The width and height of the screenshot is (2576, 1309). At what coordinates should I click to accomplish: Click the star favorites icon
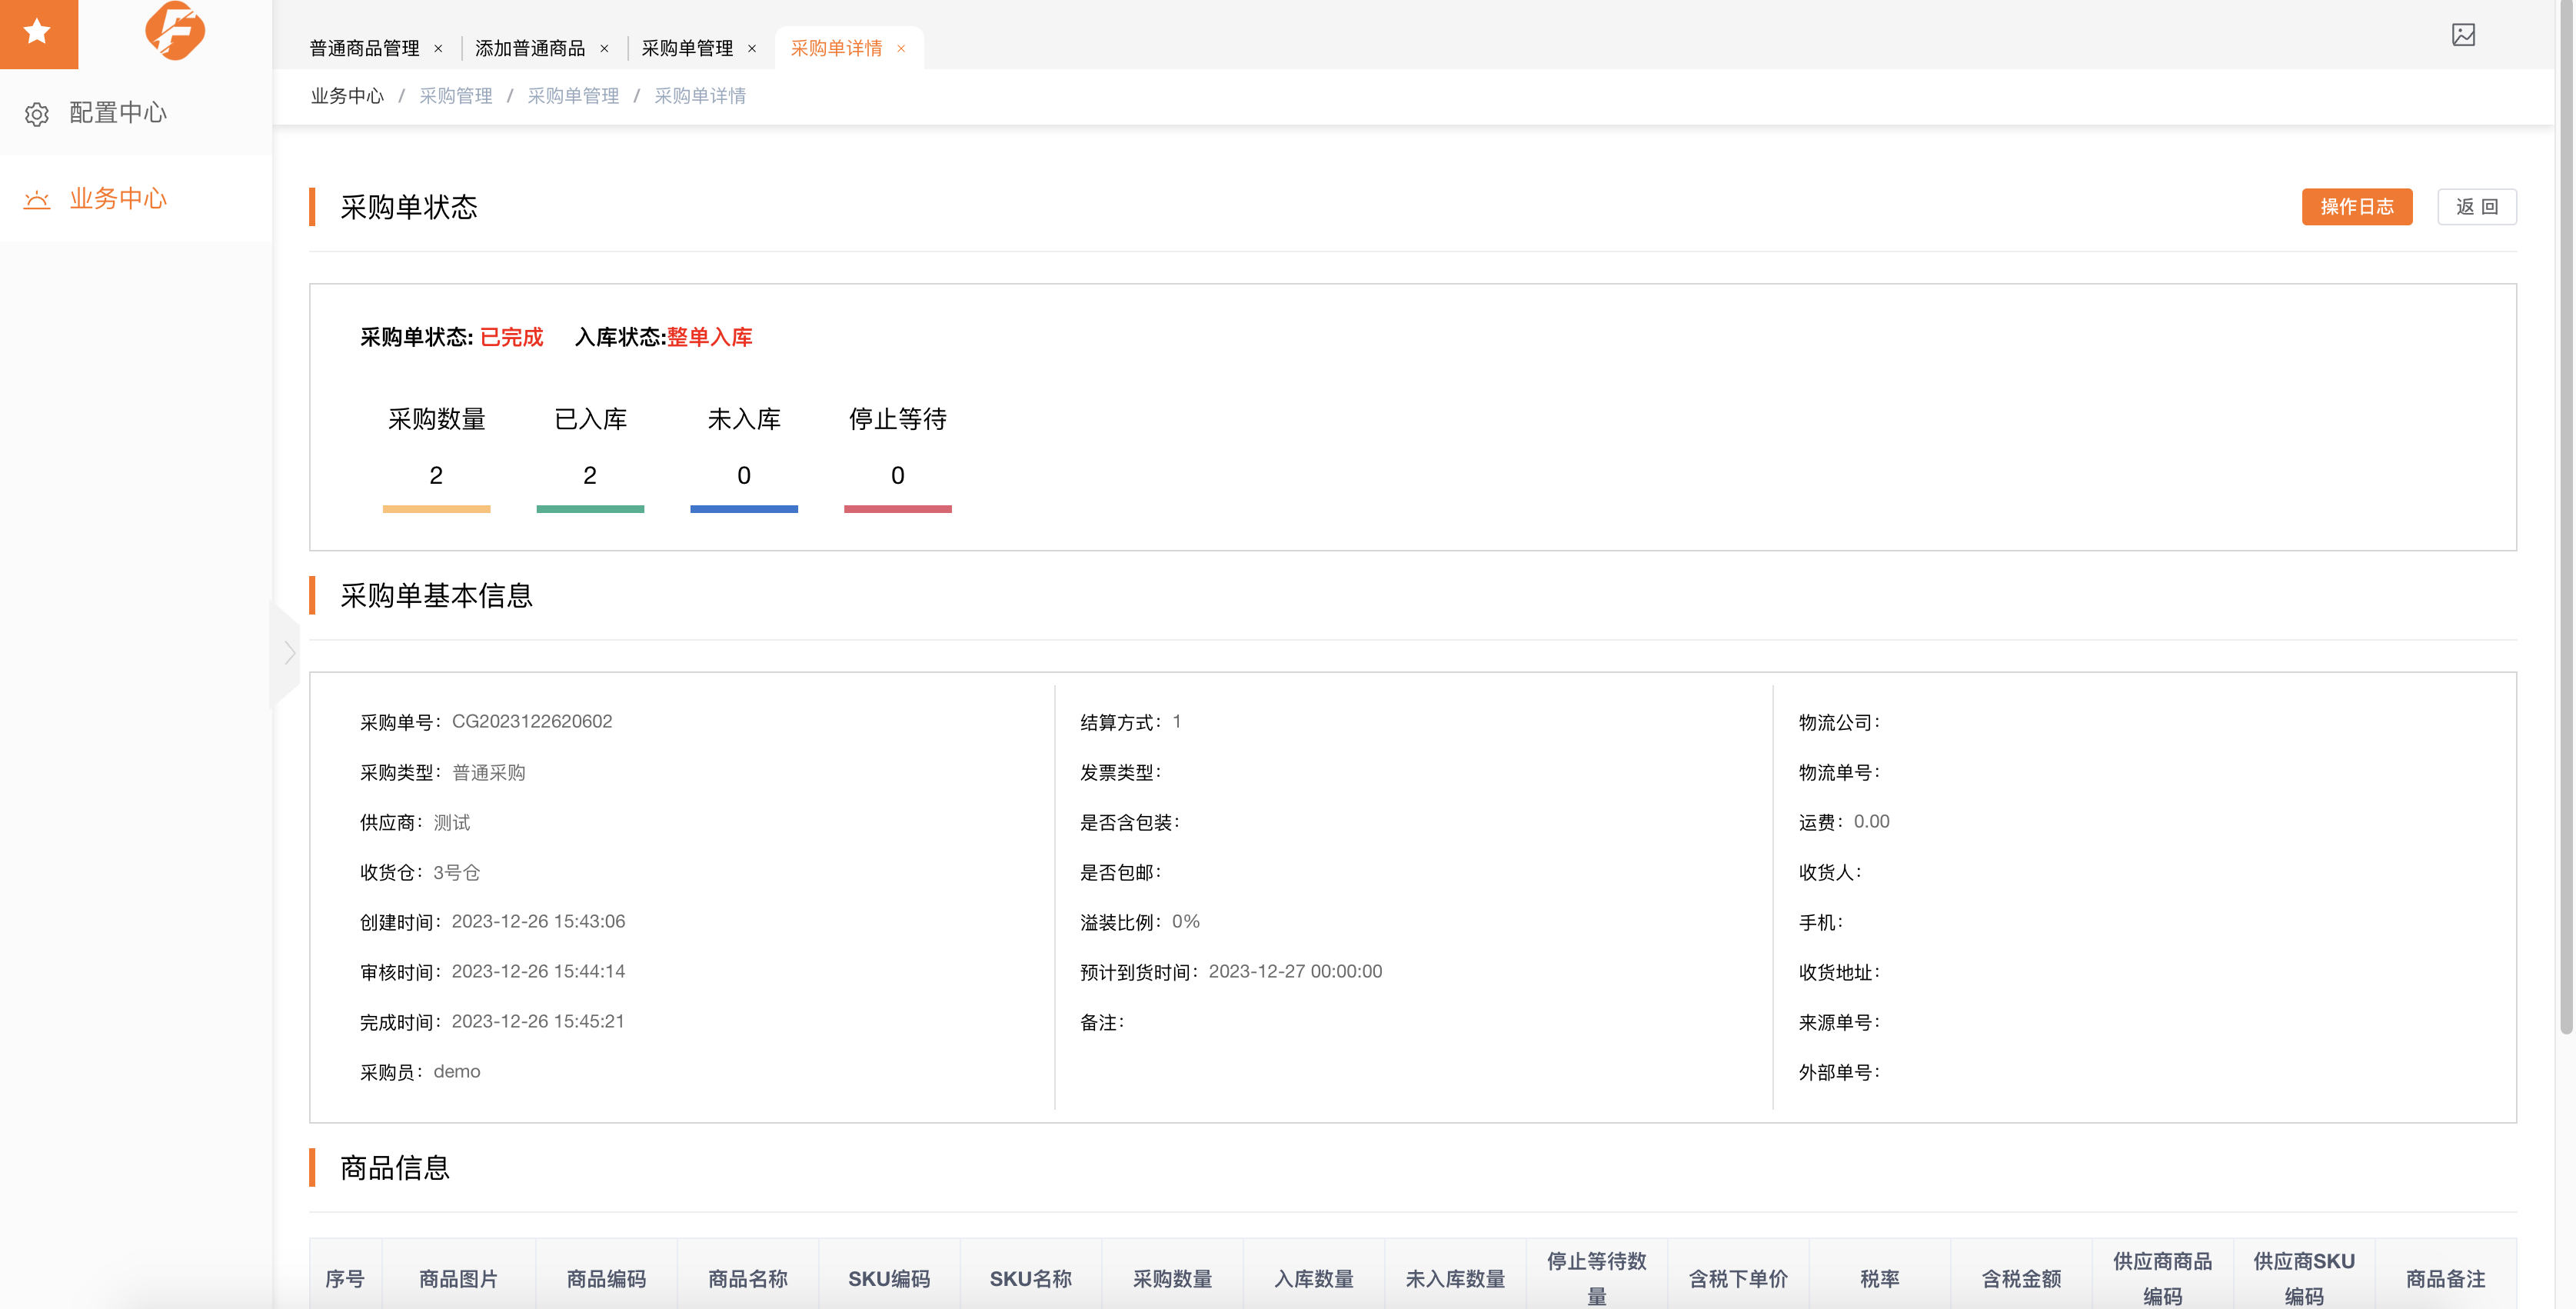click(x=38, y=32)
